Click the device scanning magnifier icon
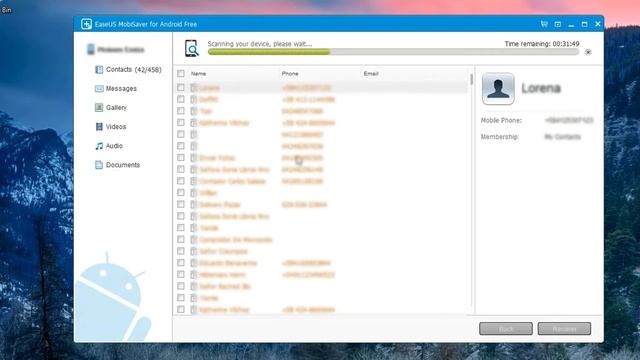This screenshot has height=360, width=640. coord(191,48)
